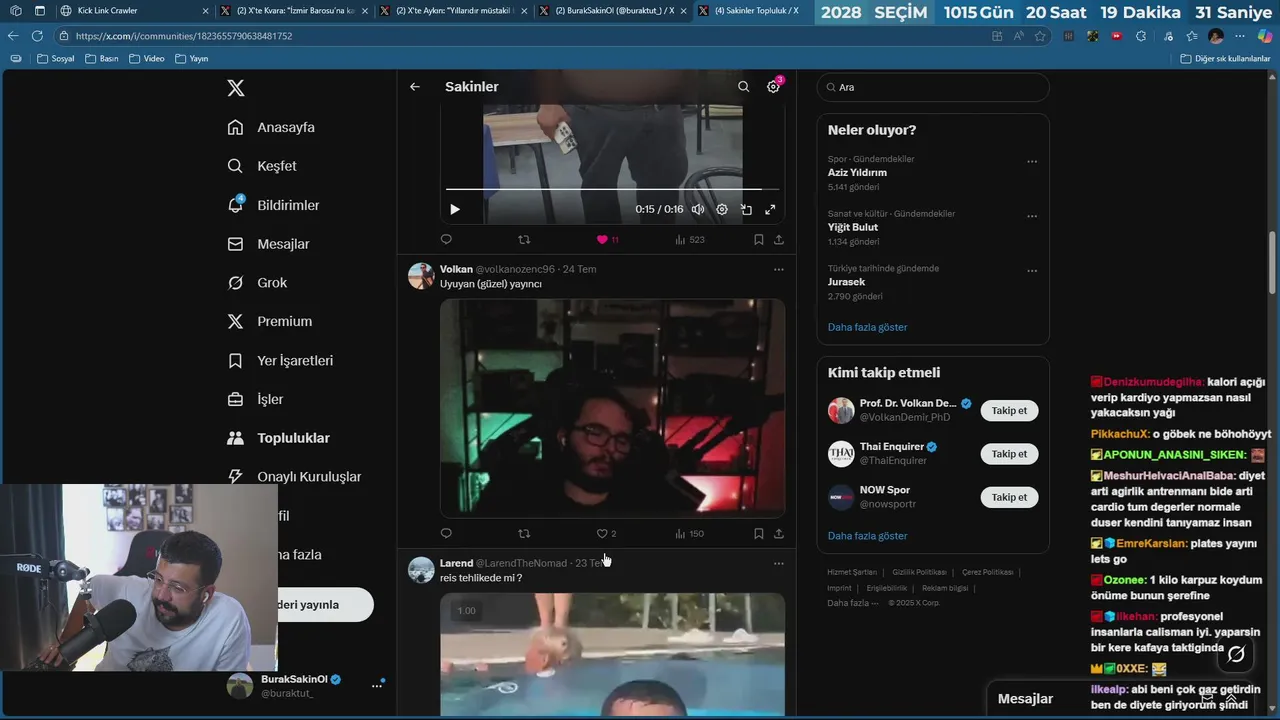Reload the page in the browser
The height and width of the screenshot is (720, 1280).
pos(37,36)
